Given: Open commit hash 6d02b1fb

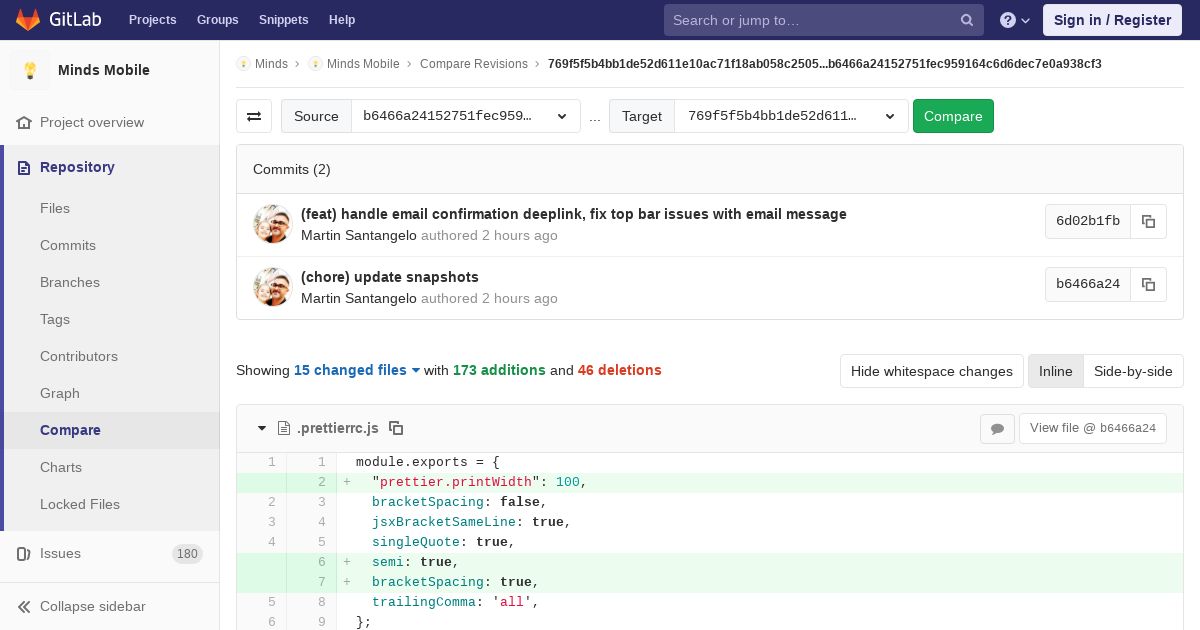Looking at the screenshot, I should [1088, 221].
